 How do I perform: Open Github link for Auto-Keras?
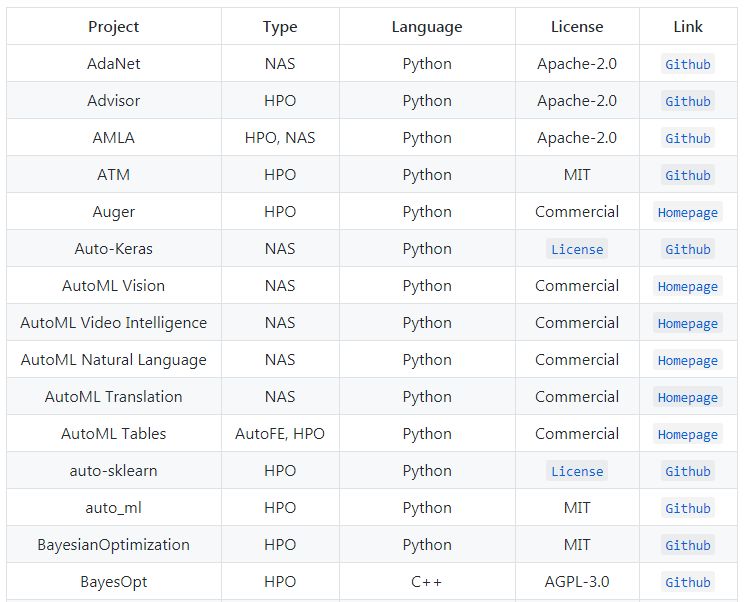[688, 249]
